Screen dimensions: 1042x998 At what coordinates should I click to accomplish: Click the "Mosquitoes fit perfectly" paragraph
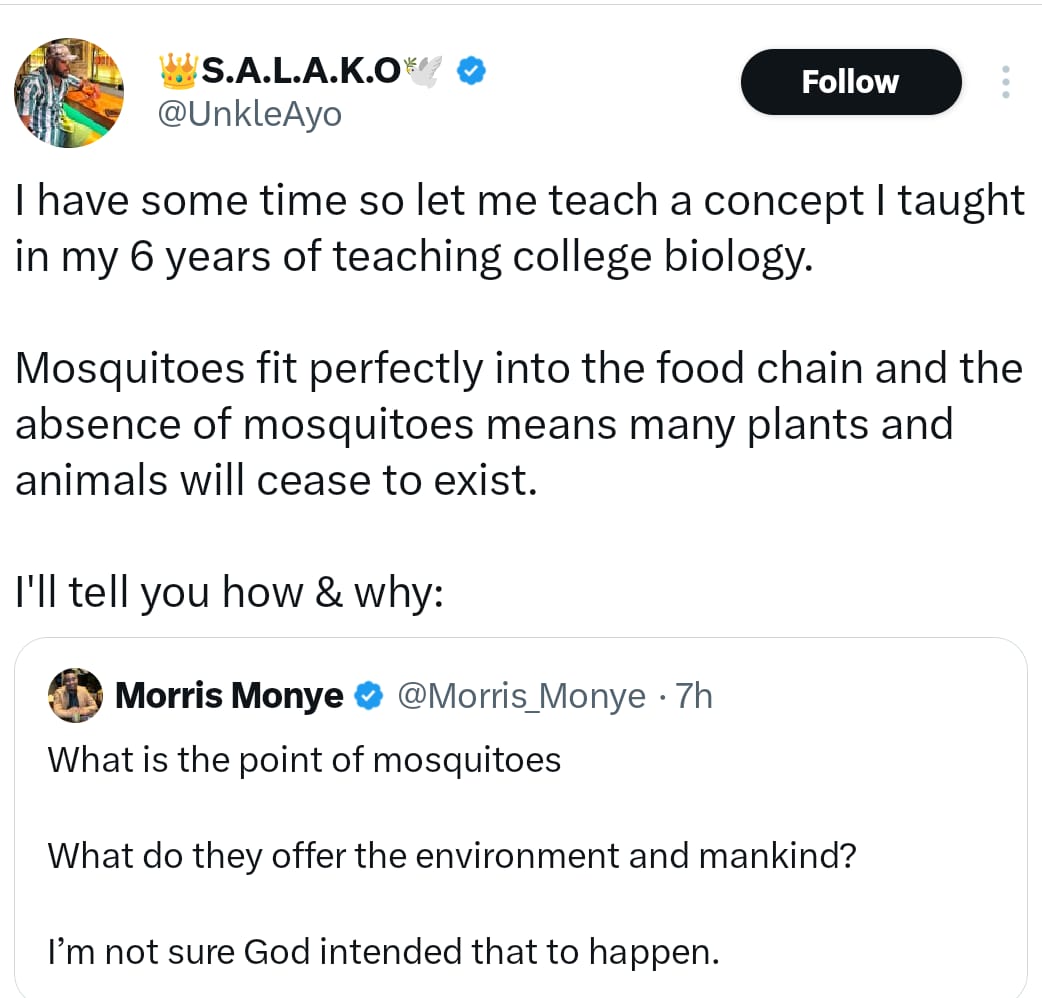click(x=518, y=425)
